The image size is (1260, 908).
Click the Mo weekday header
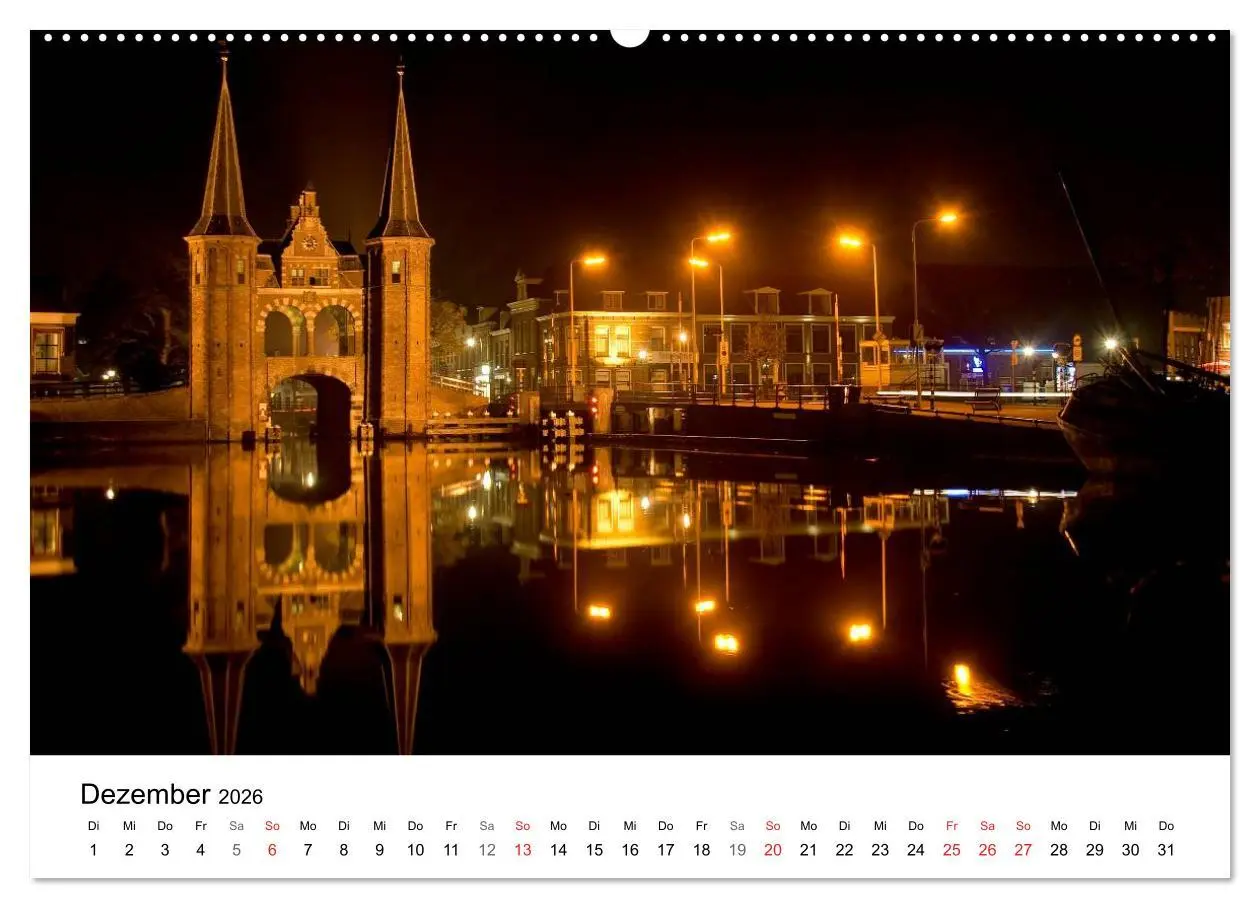coord(307,826)
